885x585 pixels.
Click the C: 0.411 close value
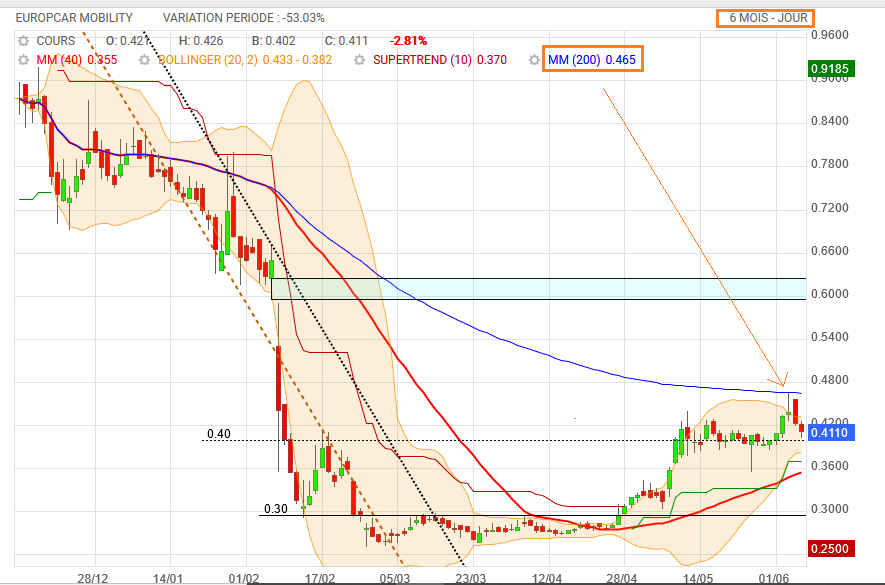pyautogui.click(x=346, y=41)
